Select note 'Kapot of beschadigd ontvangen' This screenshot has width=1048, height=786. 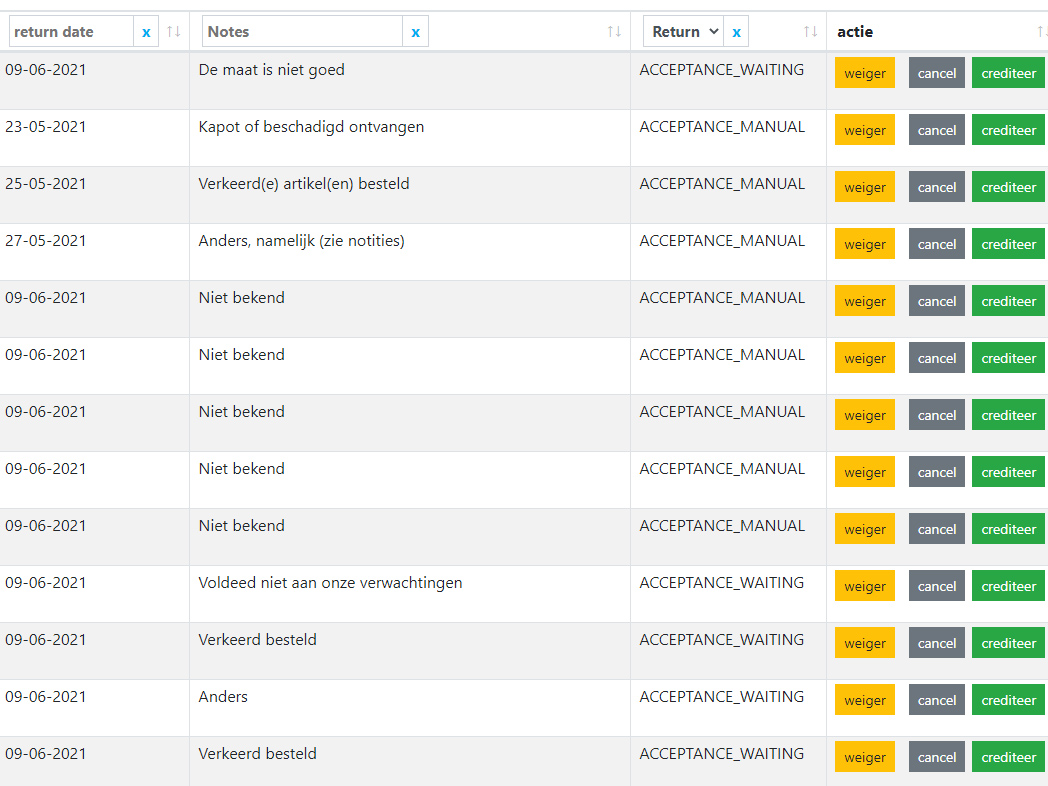click(311, 127)
